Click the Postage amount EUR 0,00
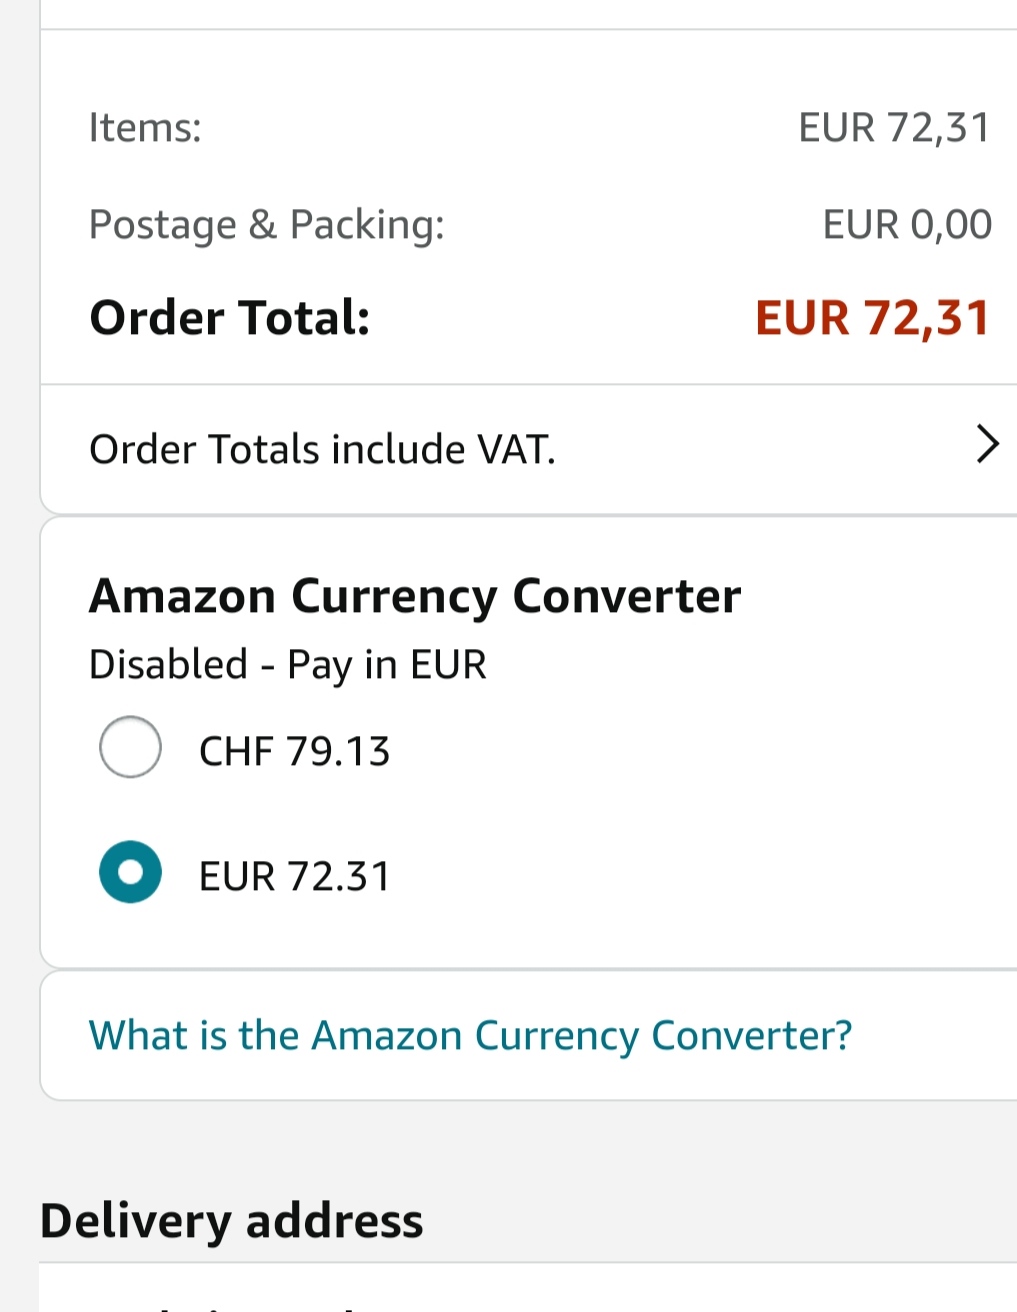The height and width of the screenshot is (1312, 1017). pos(906,225)
